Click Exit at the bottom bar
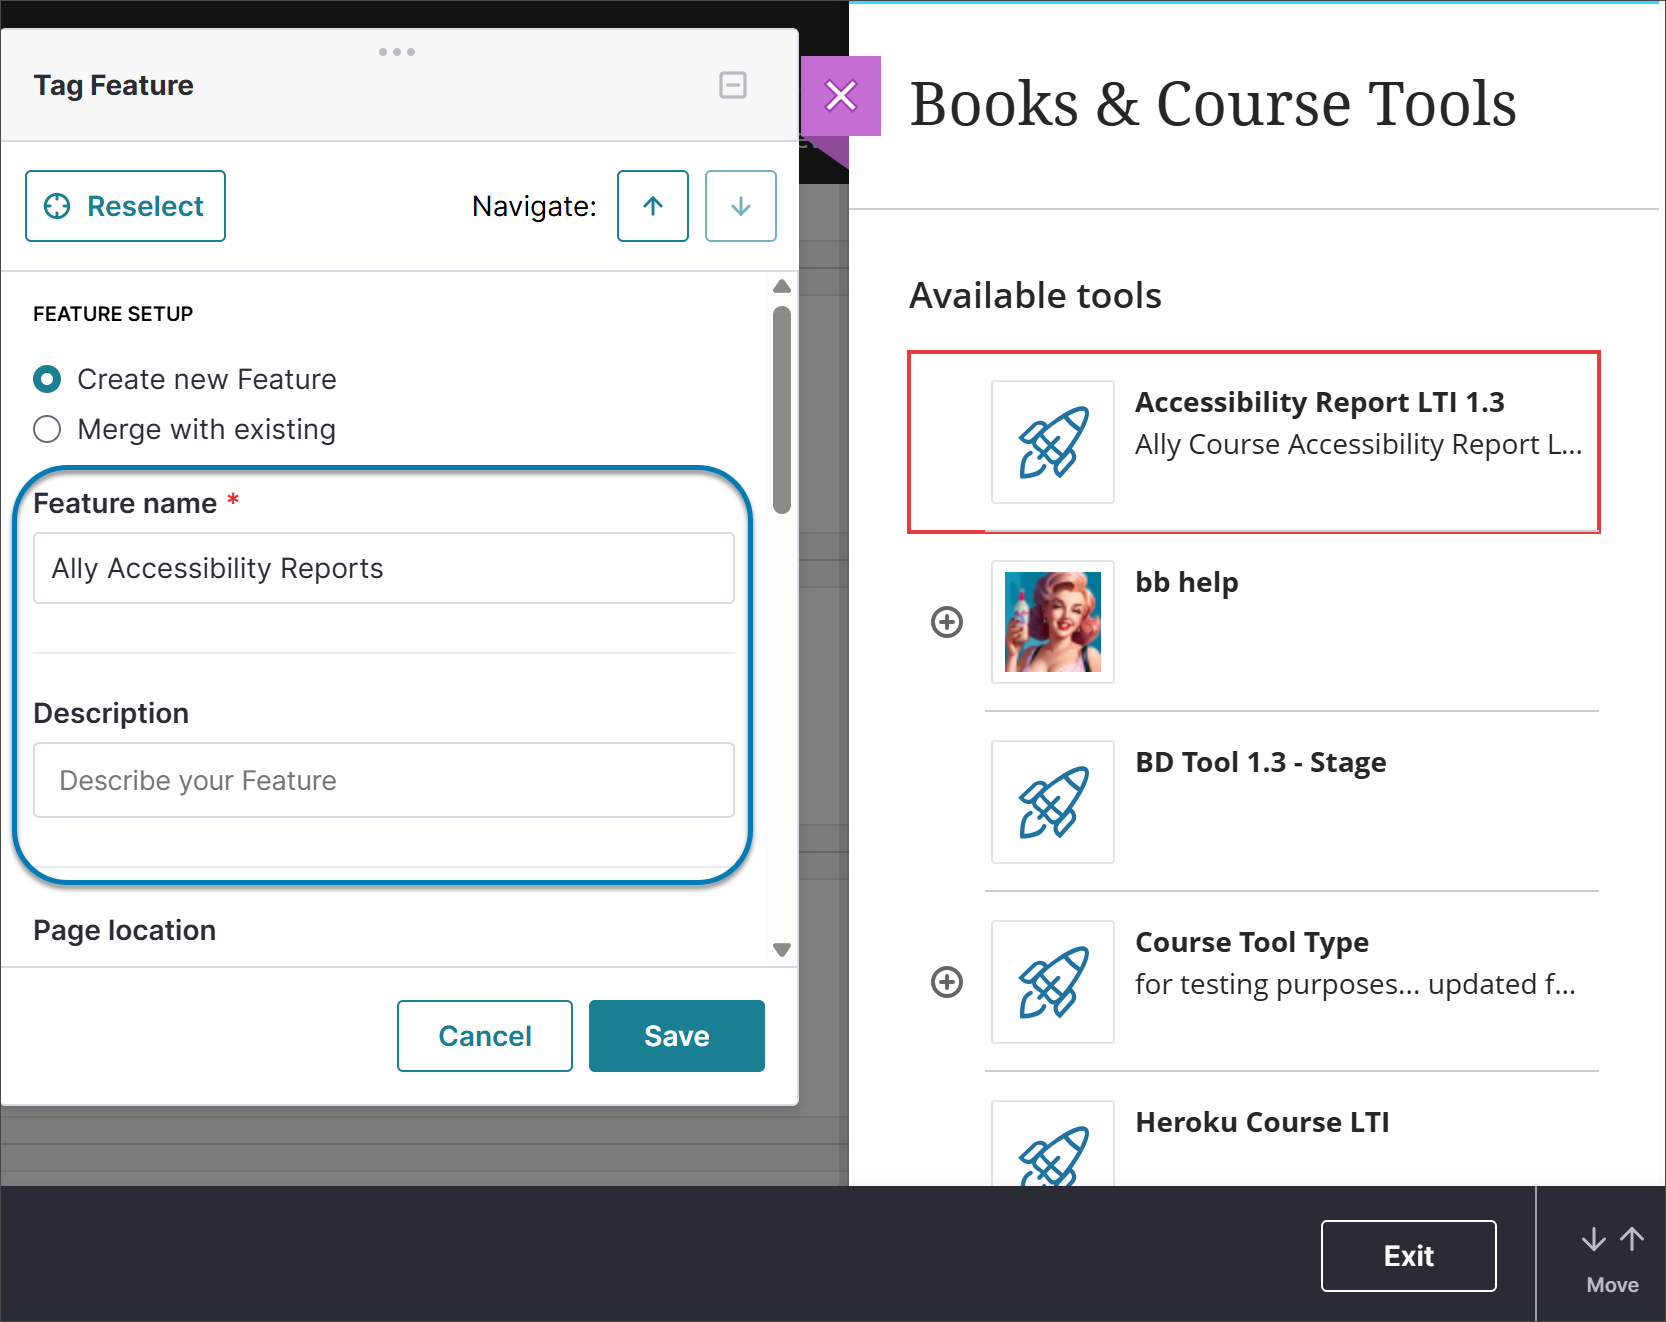Image resolution: width=1666 pixels, height=1322 pixels. click(x=1408, y=1255)
